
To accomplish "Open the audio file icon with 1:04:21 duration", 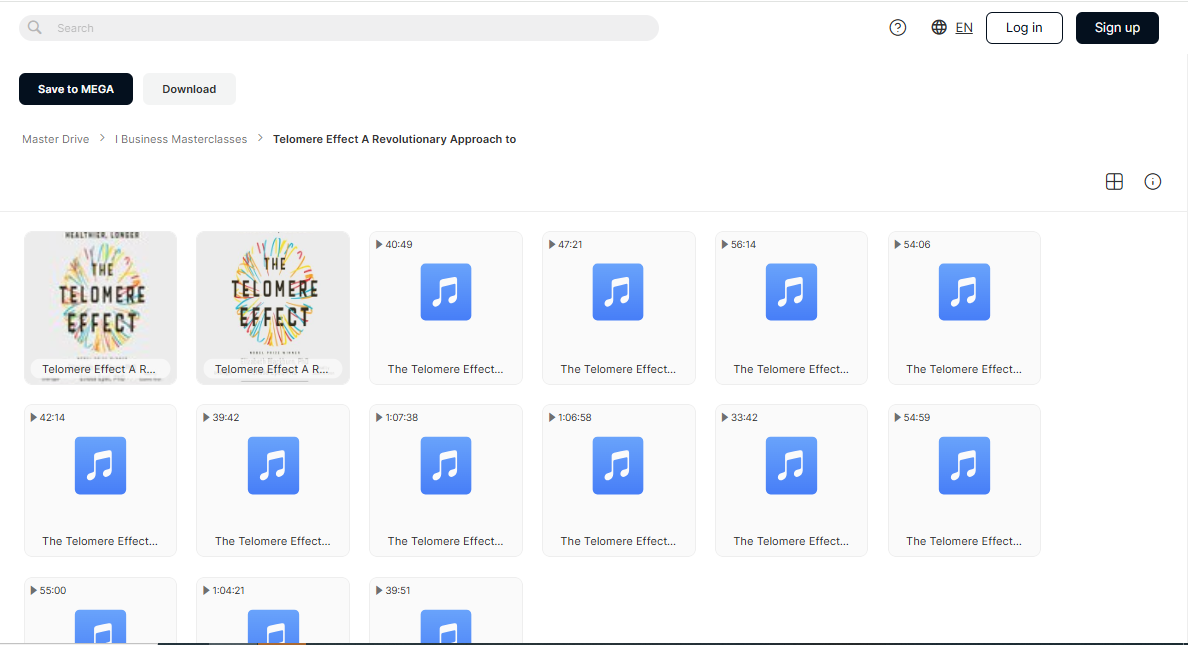I will pos(273,627).
